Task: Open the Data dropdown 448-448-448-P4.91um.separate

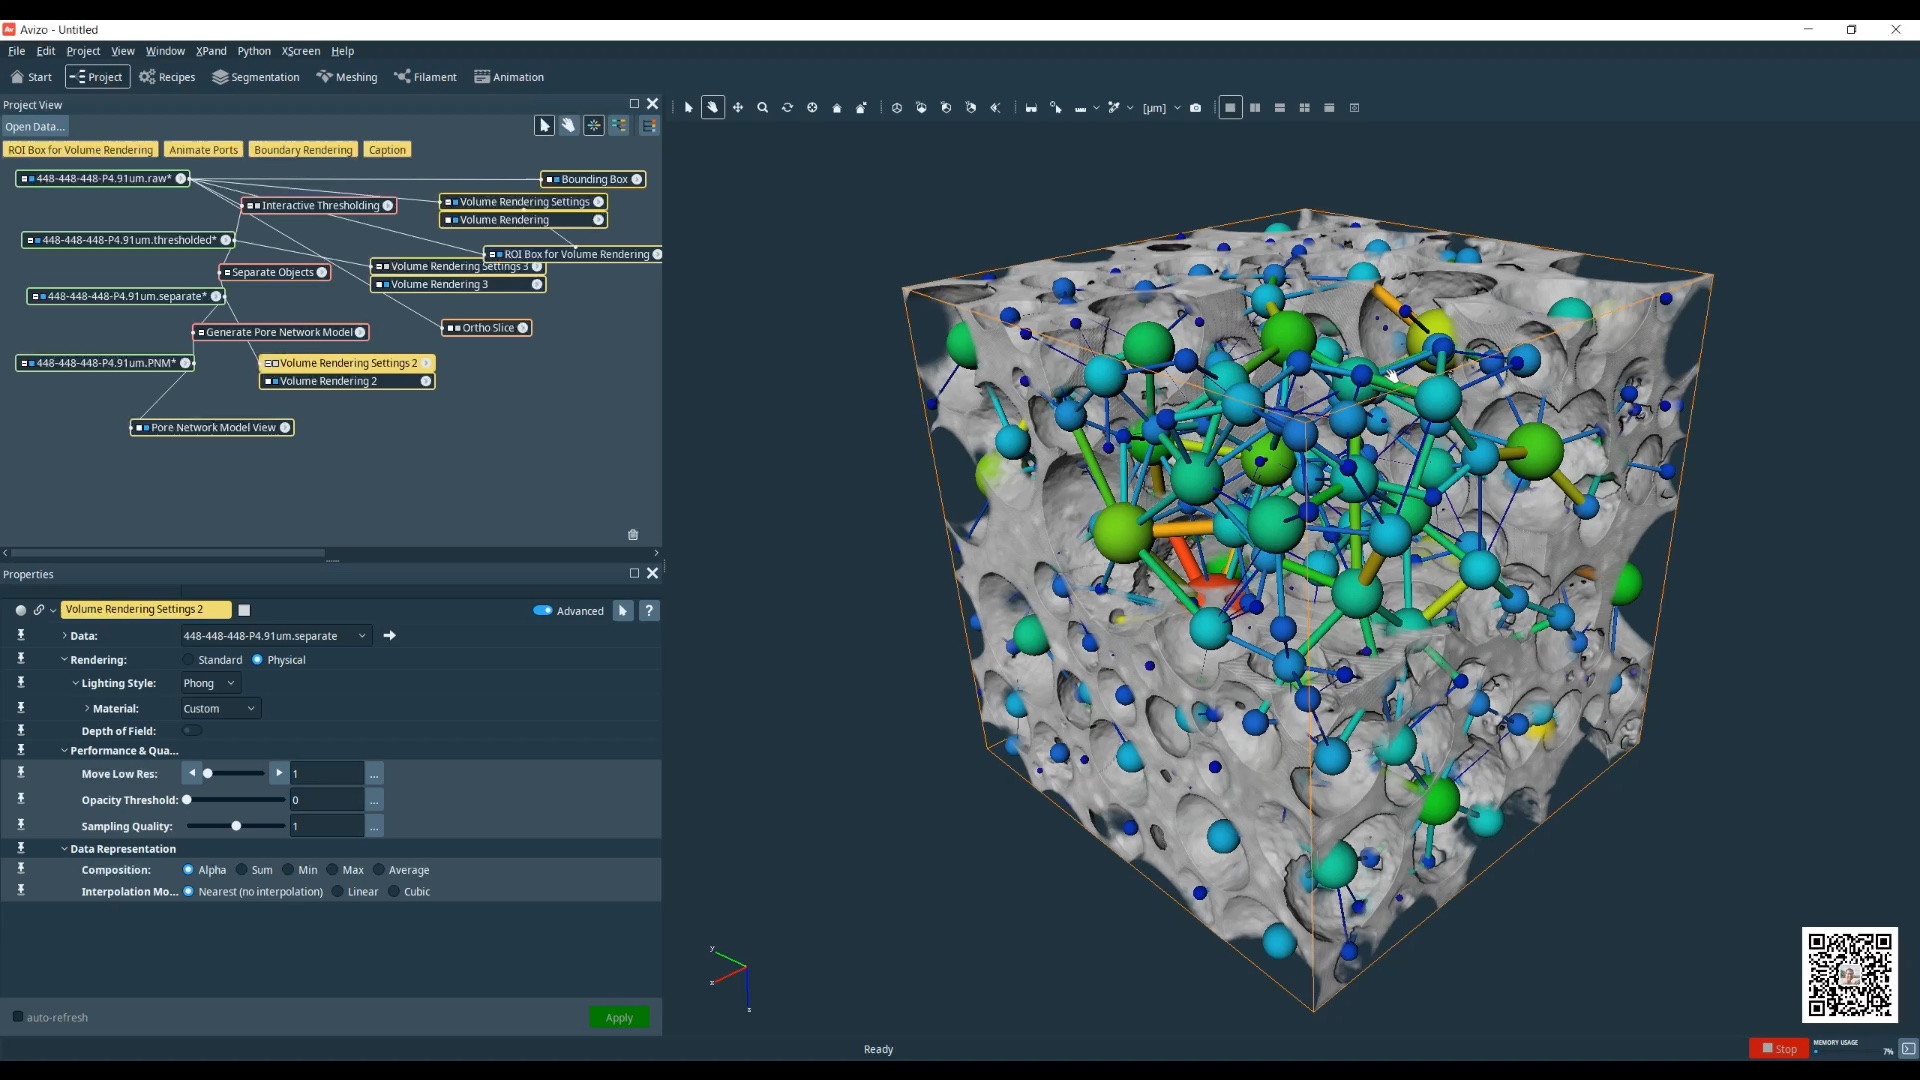Action: [276, 636]
